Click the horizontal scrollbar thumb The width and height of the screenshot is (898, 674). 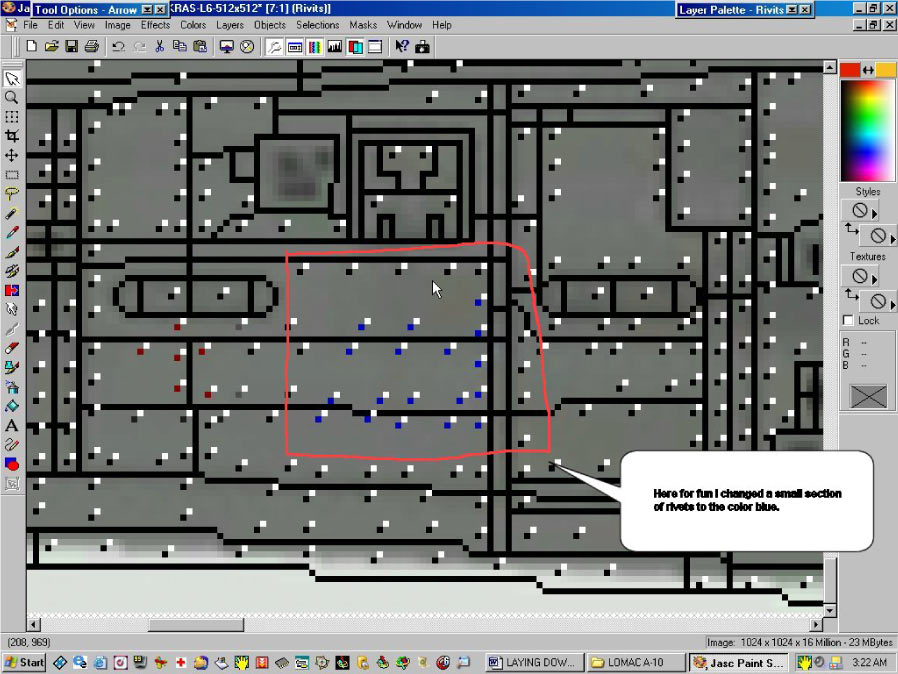coord(196,624)
